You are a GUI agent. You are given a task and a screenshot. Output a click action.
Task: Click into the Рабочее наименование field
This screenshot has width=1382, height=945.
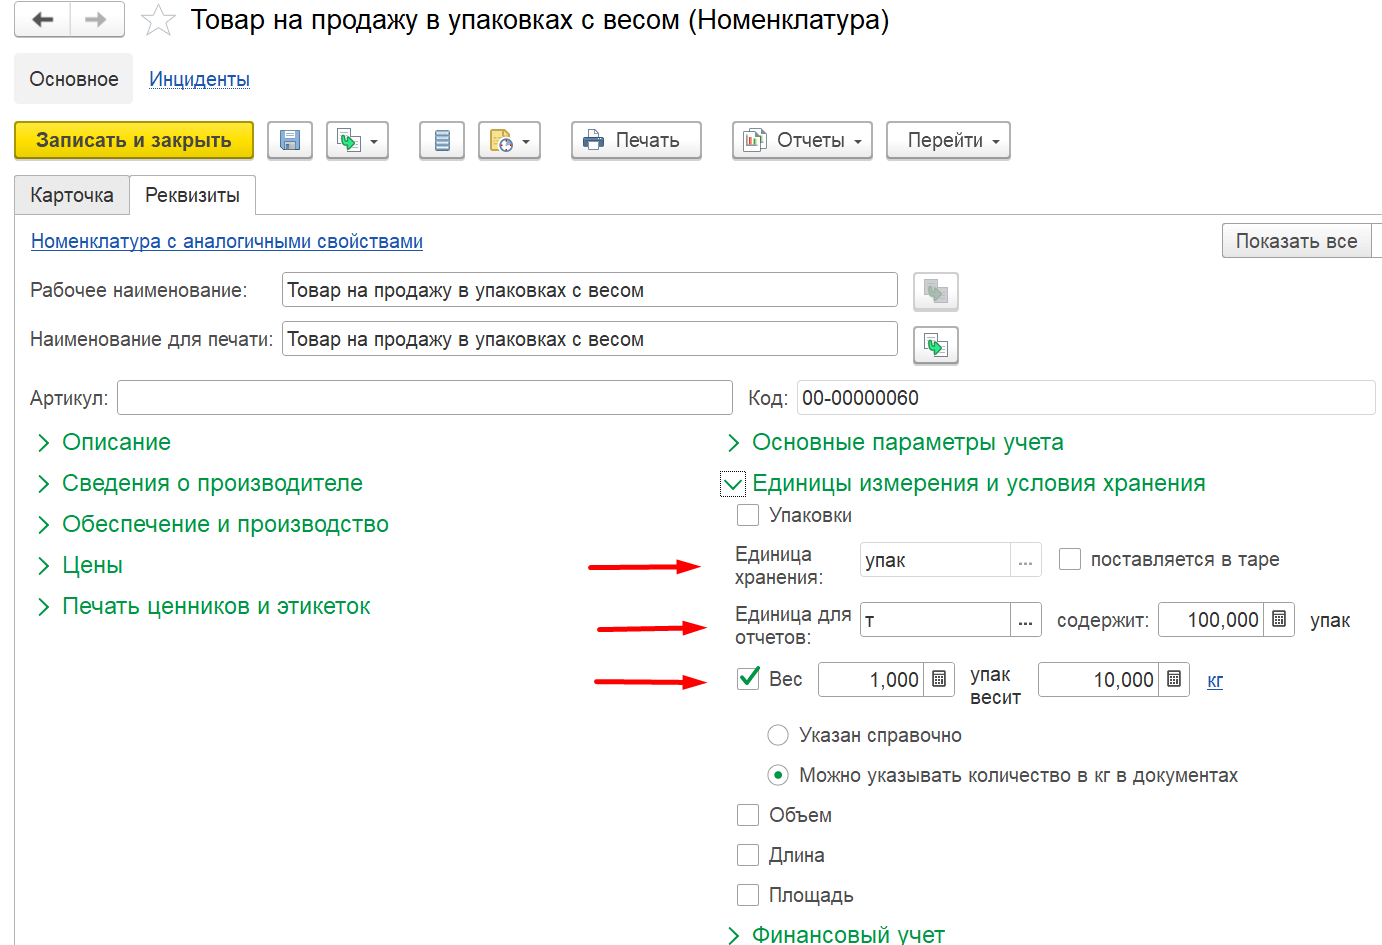pos(590,290)
